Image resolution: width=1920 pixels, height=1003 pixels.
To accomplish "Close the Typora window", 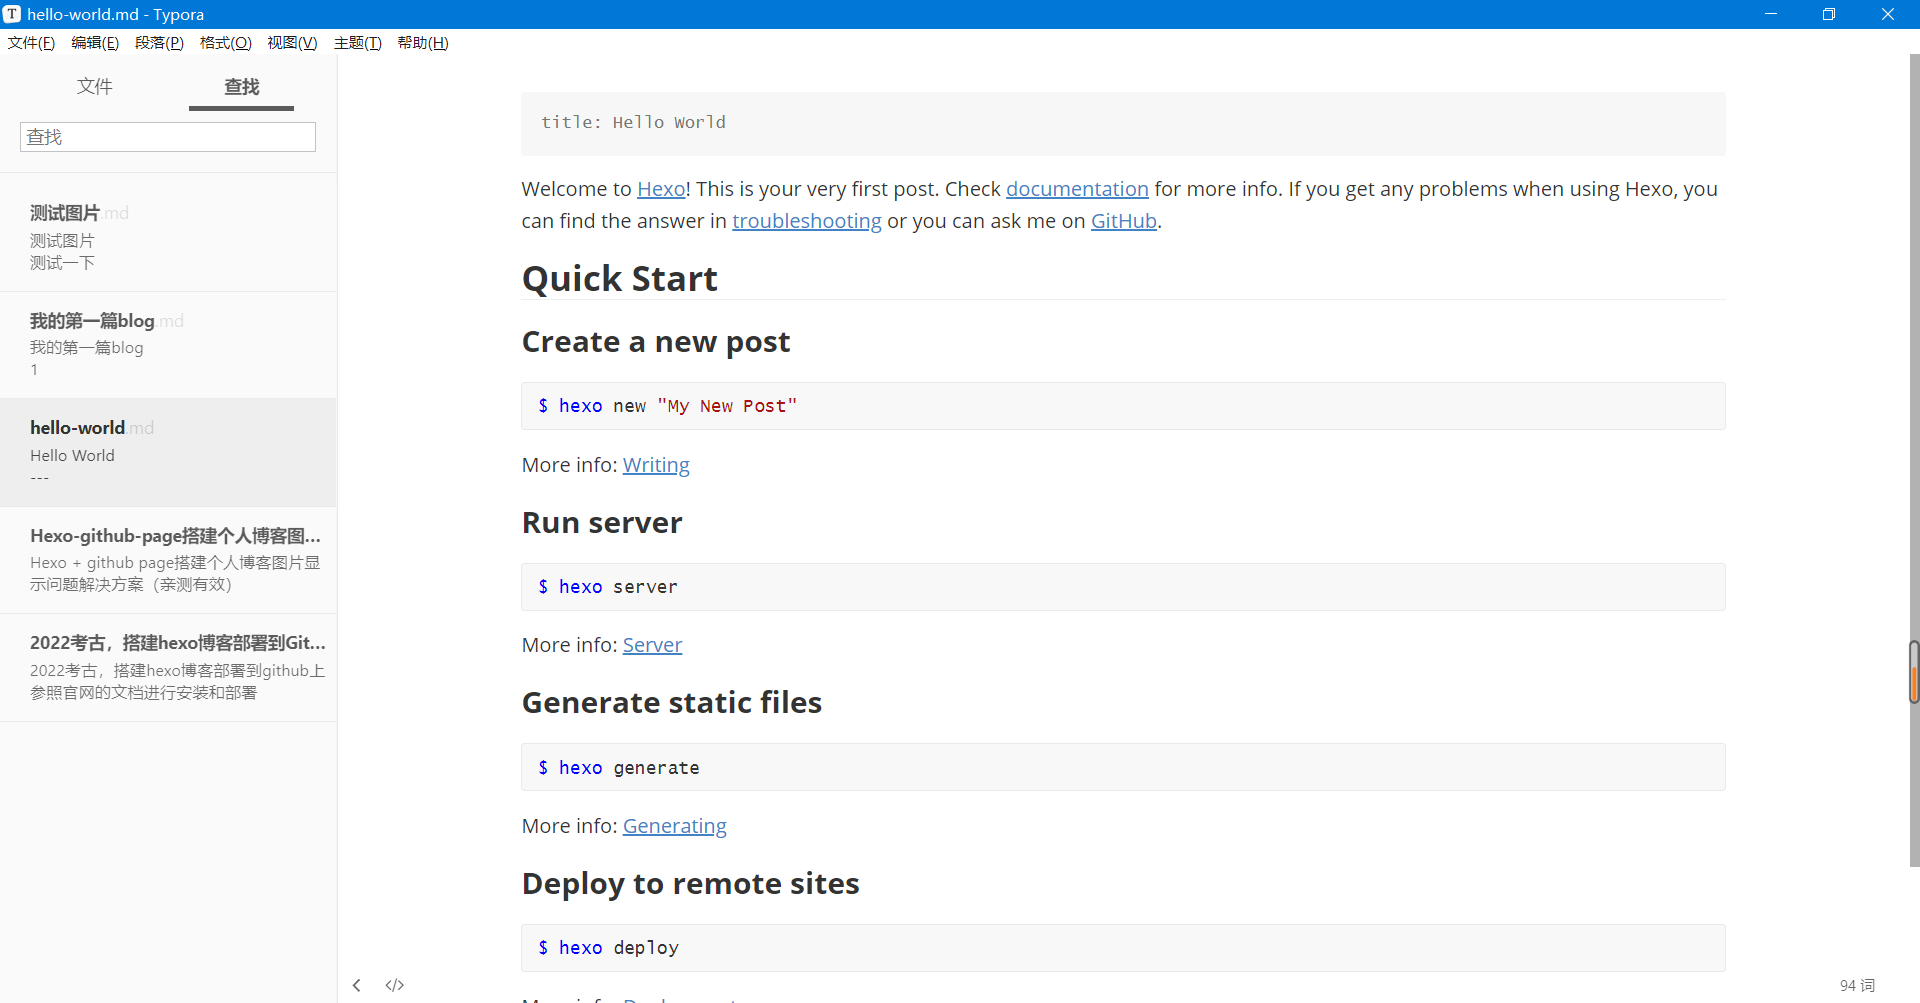I will [x=1888, y=14].
